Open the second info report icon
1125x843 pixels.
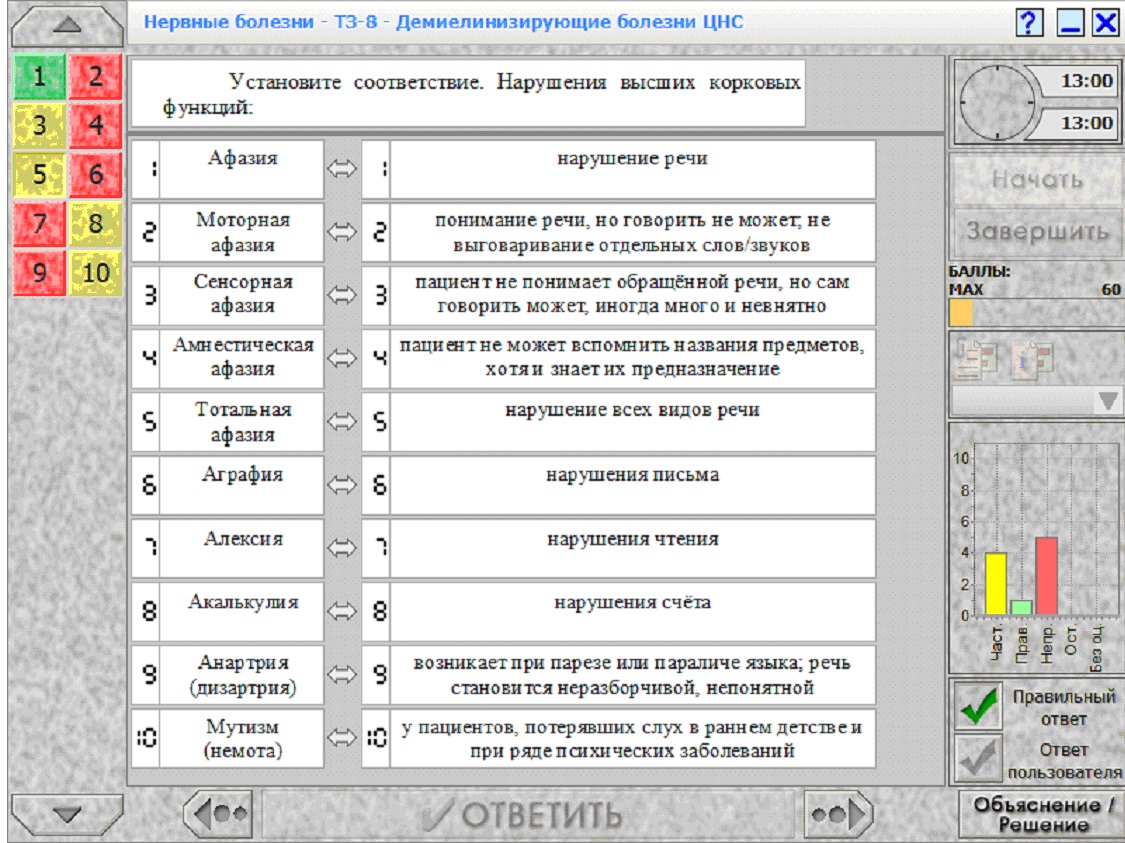pyautogui.click(x=1031, y=357)
